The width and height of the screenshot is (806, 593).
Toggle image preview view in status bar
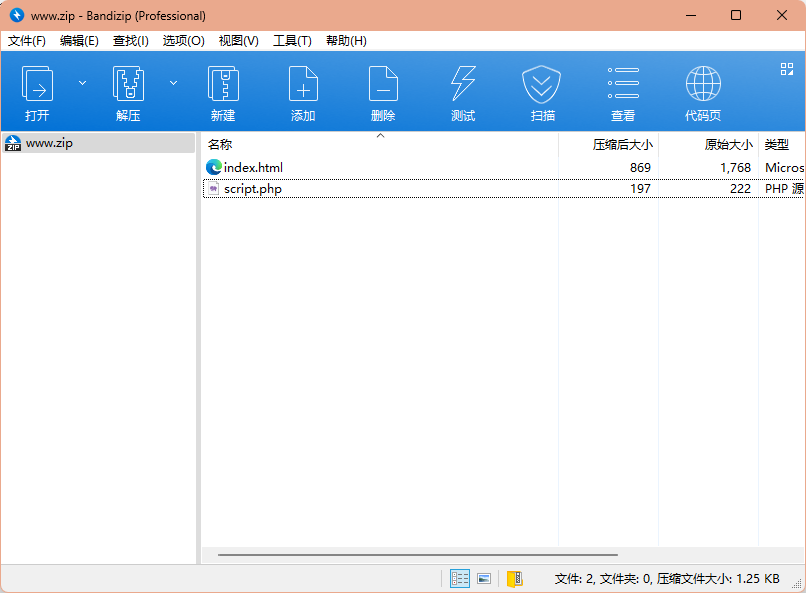click(x=484, y=579)
